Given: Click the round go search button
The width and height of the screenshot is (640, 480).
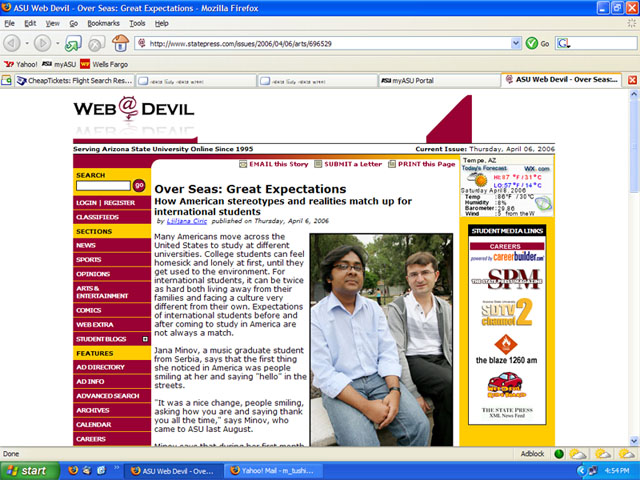Looking at the screenshot, I should click(139, 185).
